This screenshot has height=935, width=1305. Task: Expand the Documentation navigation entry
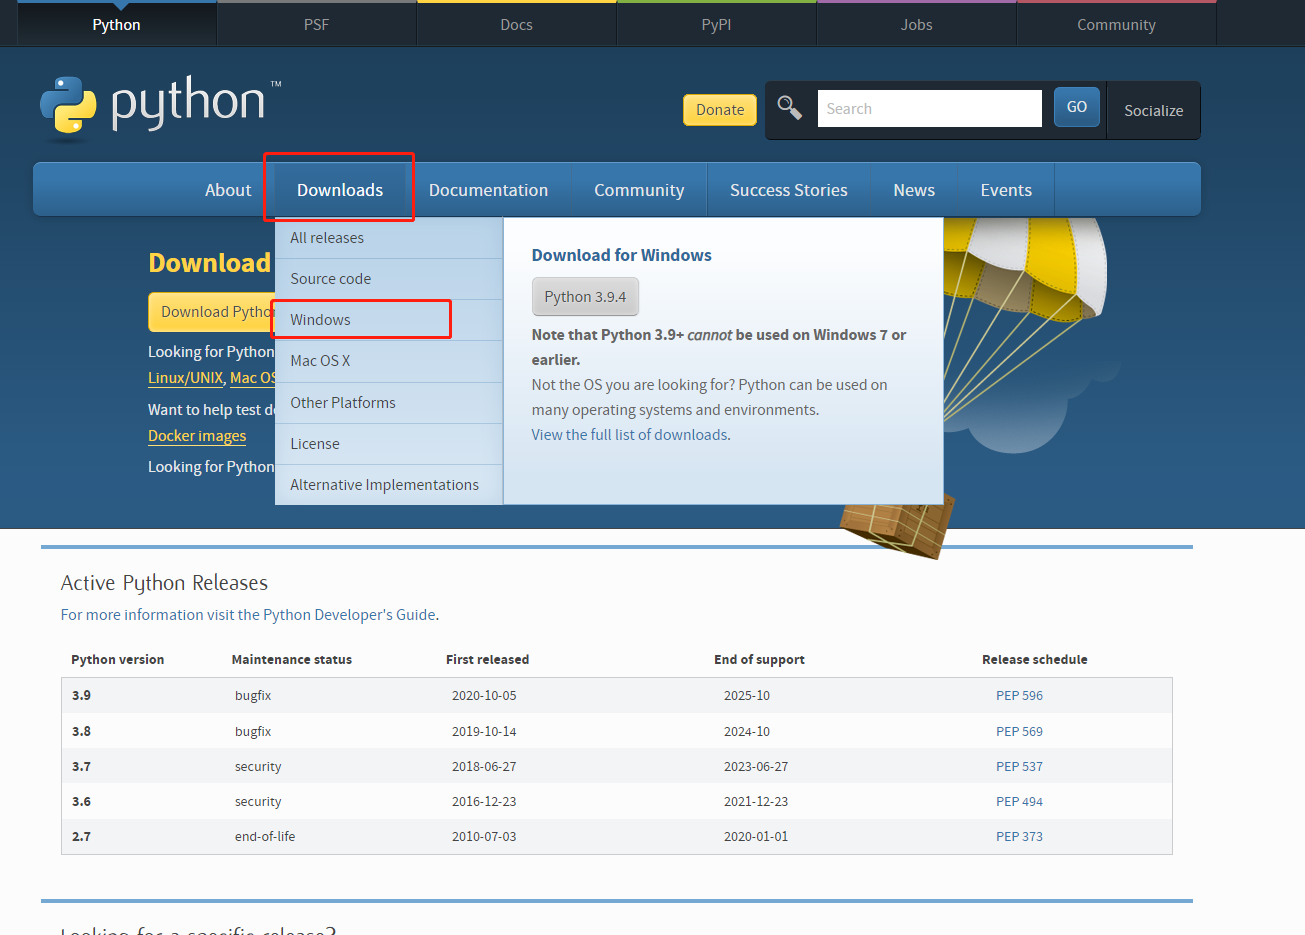pos(488,189)
